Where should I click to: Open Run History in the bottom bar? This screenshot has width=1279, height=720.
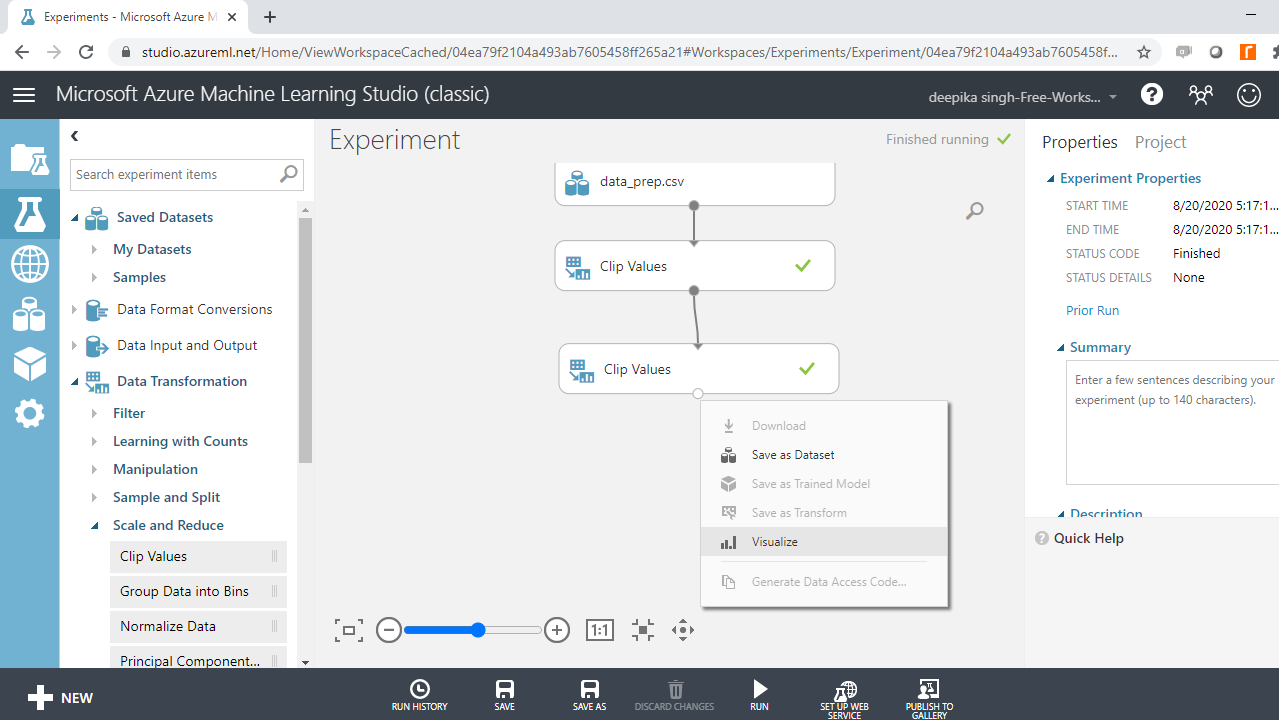[x=420, y=695]
